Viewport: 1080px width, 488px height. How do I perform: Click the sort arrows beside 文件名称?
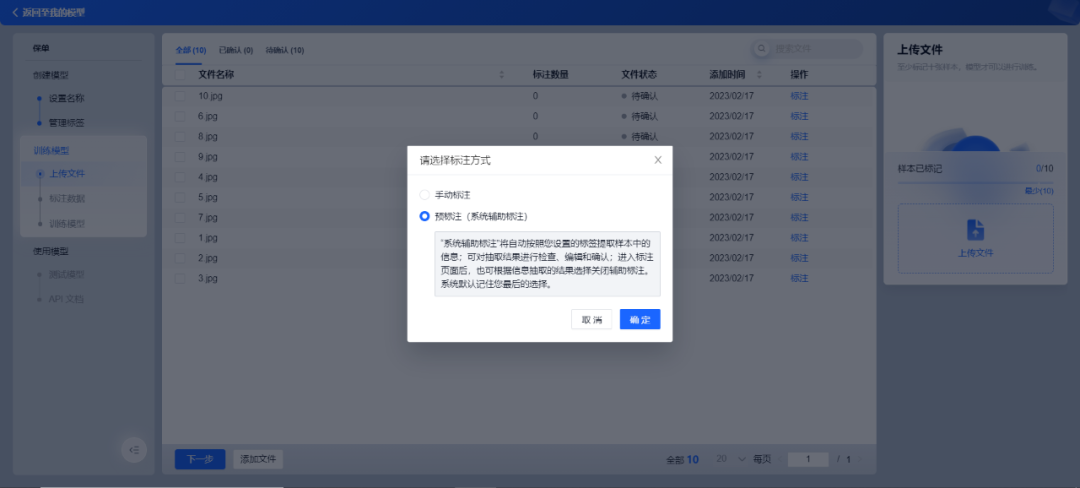pyautogui.click(x=501, y=74)
